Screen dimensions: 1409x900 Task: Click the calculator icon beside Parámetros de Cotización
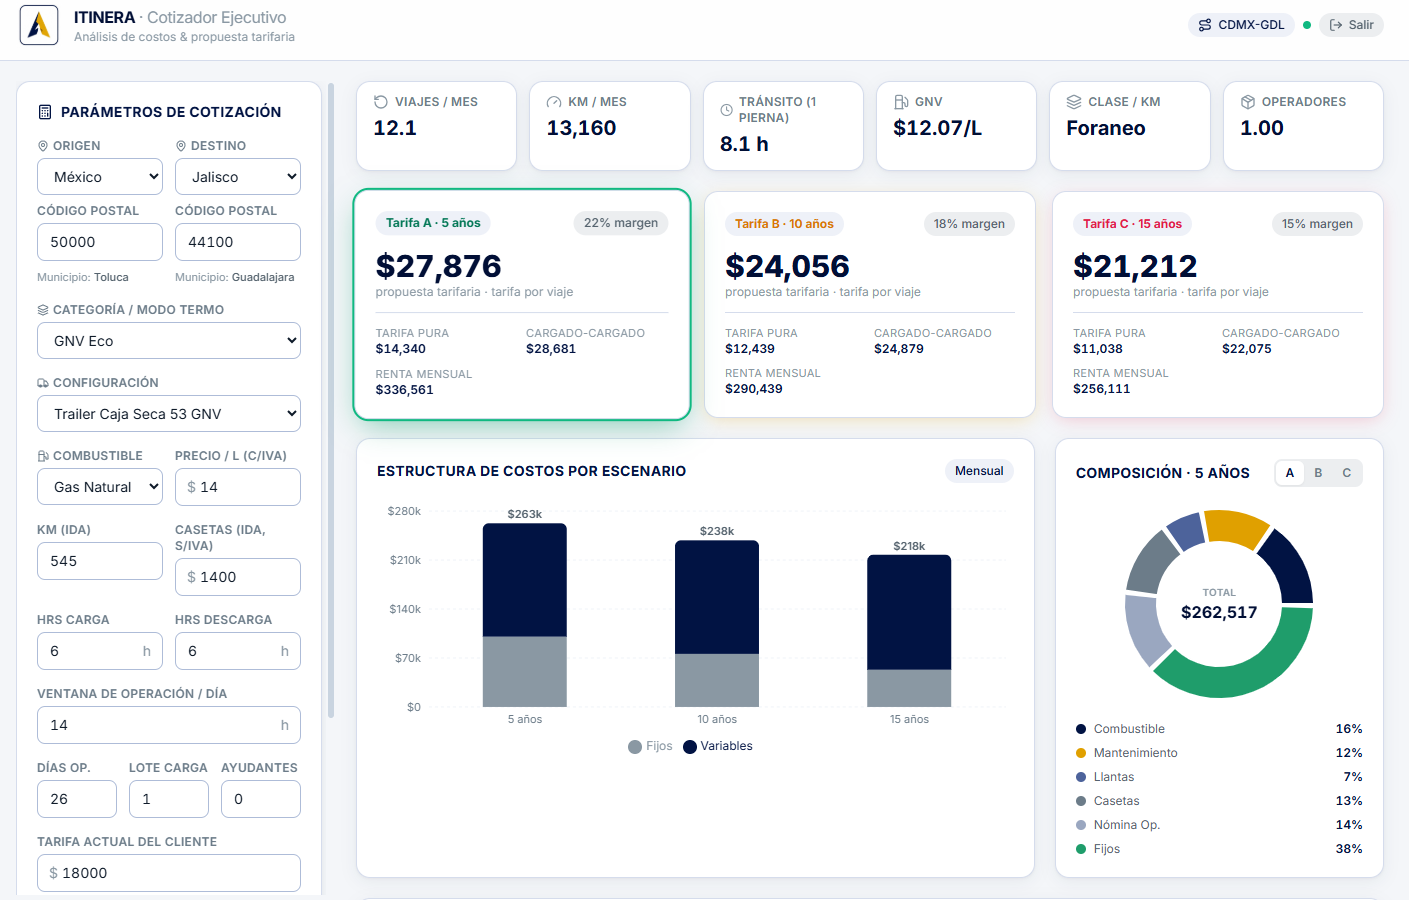pos(44,112)
